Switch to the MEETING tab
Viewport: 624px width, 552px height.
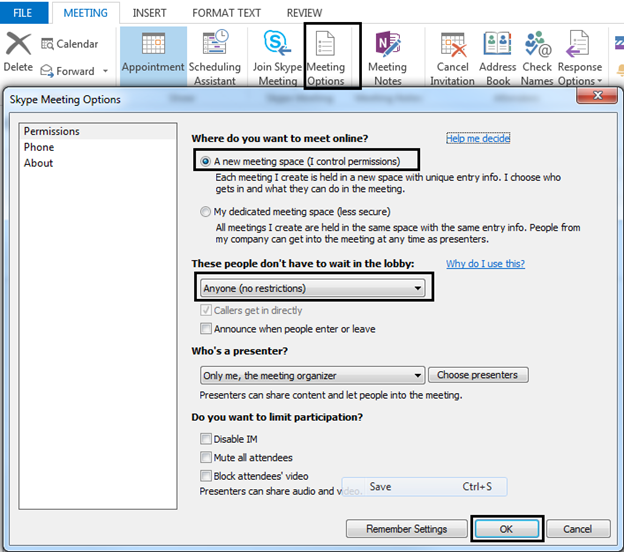click(86, 13)
